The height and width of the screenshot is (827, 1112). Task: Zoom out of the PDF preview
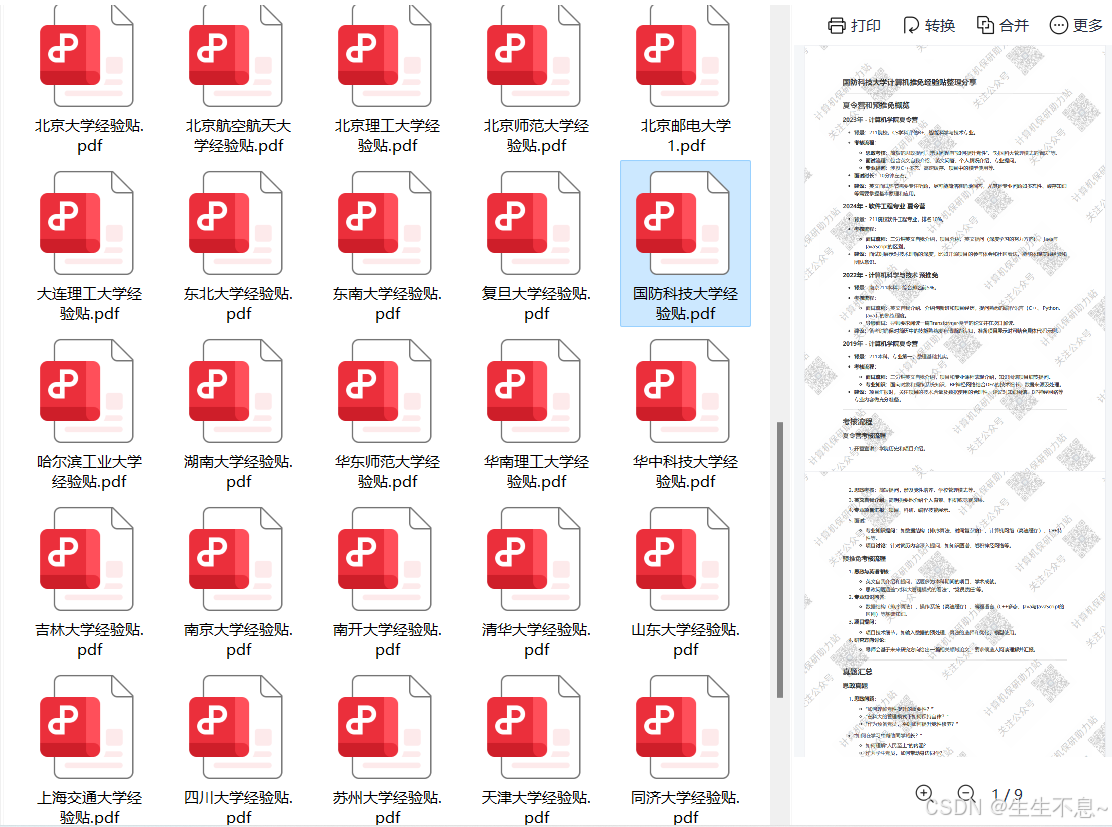pyautogui.click(x=966, y=794)
